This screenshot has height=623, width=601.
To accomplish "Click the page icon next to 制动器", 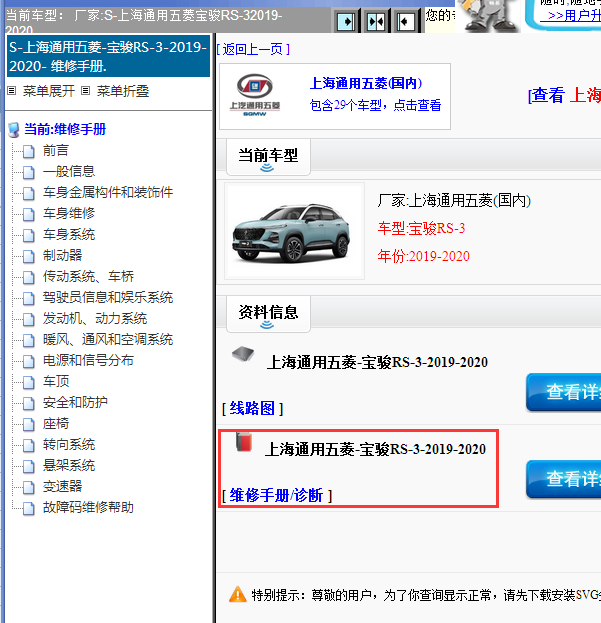I will coord(28,256).
